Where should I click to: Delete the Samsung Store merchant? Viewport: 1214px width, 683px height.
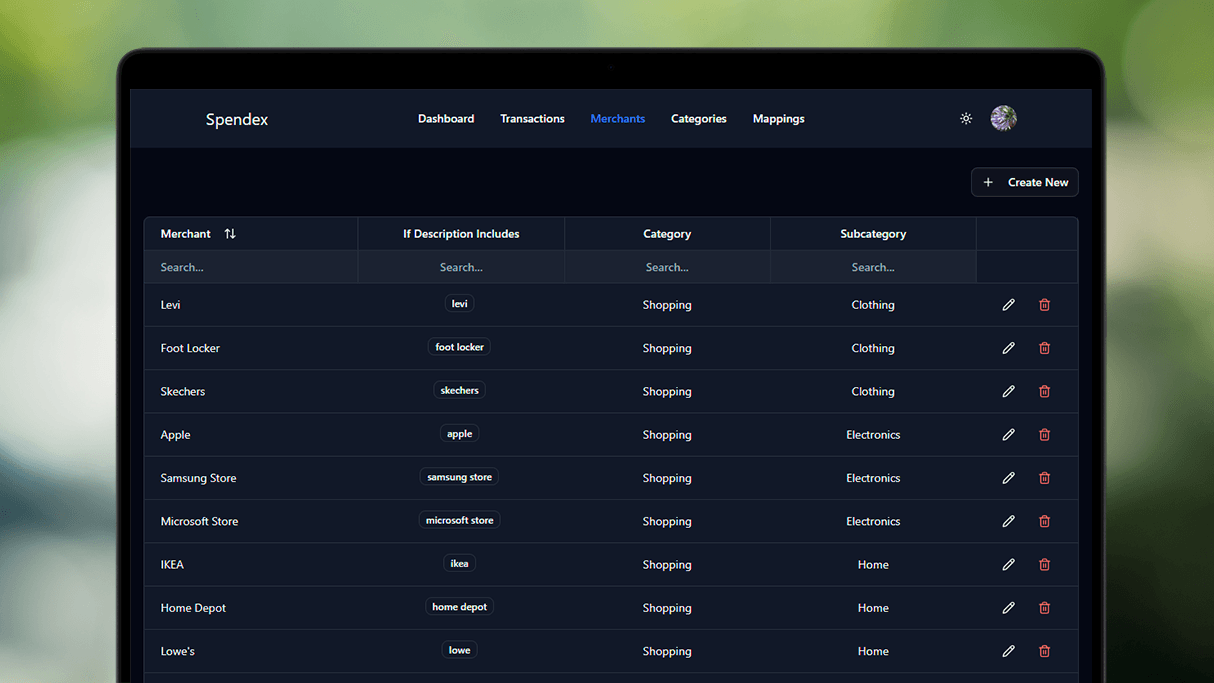point(1044,478)
